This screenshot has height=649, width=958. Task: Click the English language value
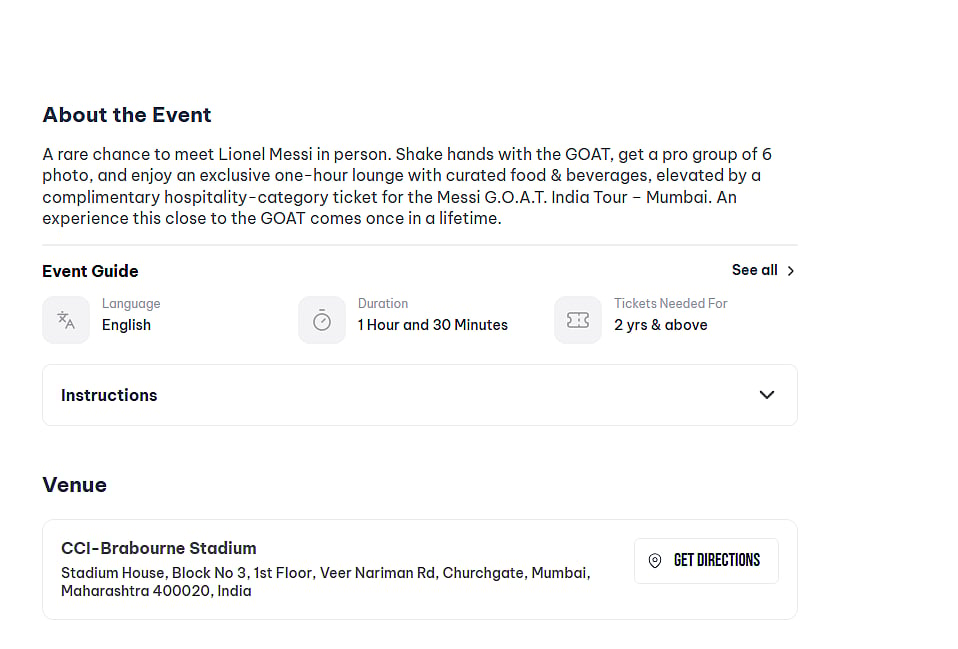coord(126,325)
